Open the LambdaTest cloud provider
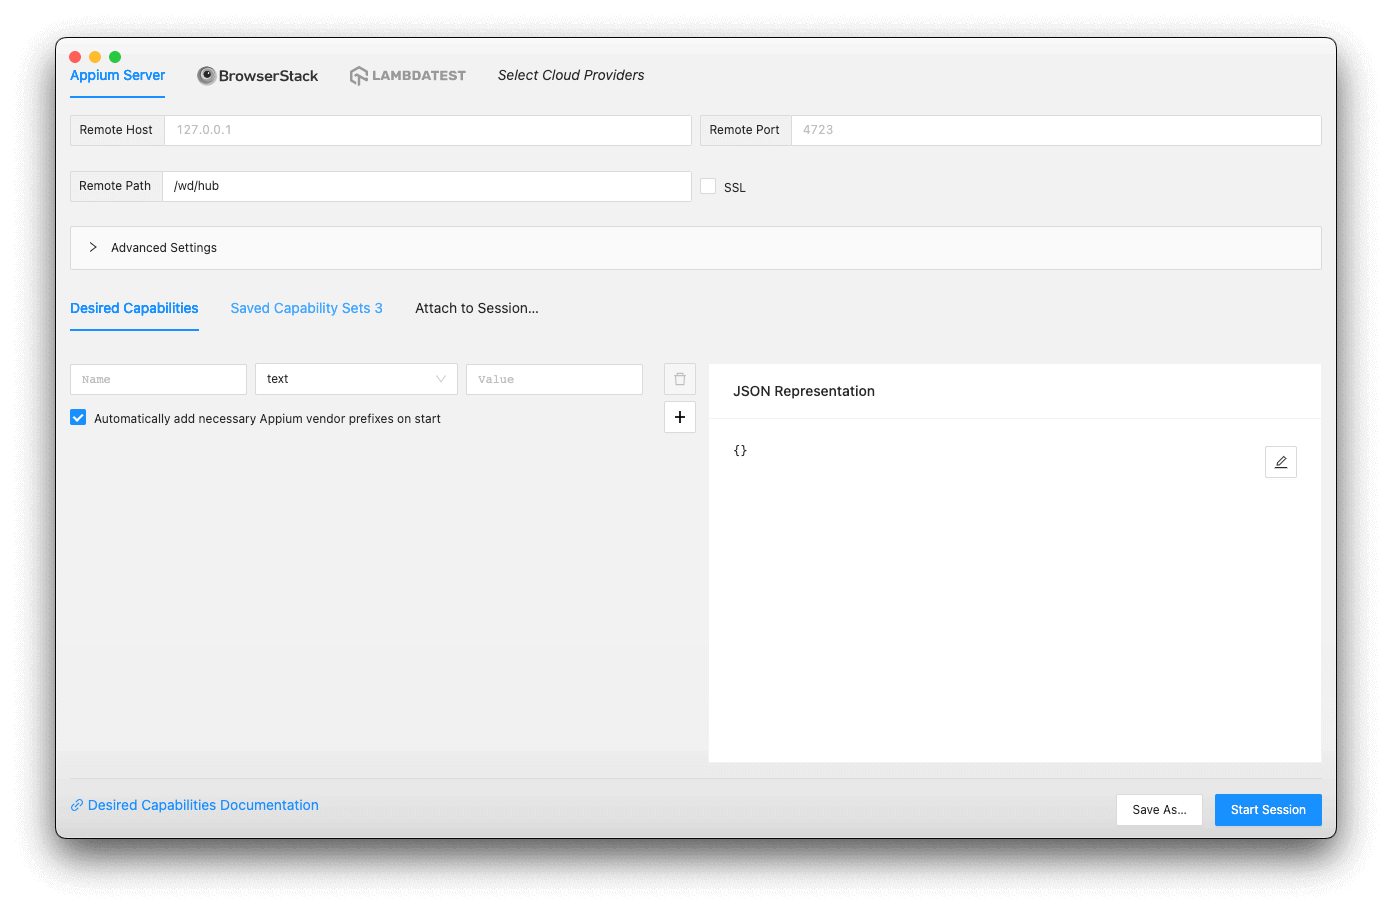Image resolution: width=1392 pixels, height=912 pixels. click(x=408, y=75)
